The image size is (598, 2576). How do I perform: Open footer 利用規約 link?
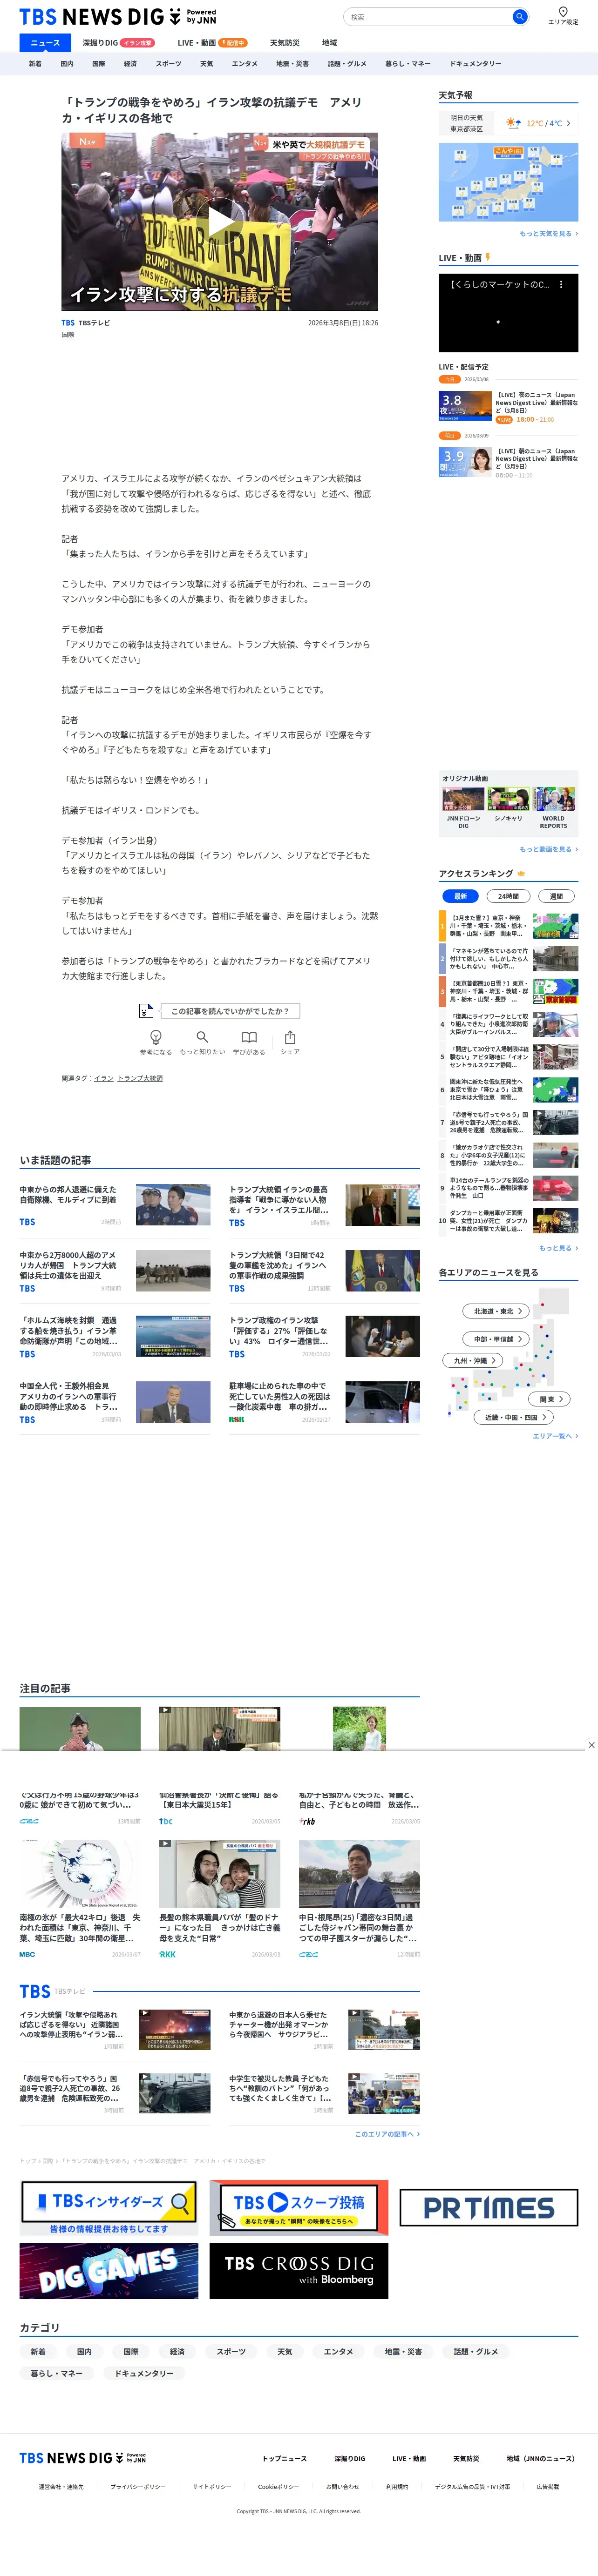click(x=397, y=2486)
